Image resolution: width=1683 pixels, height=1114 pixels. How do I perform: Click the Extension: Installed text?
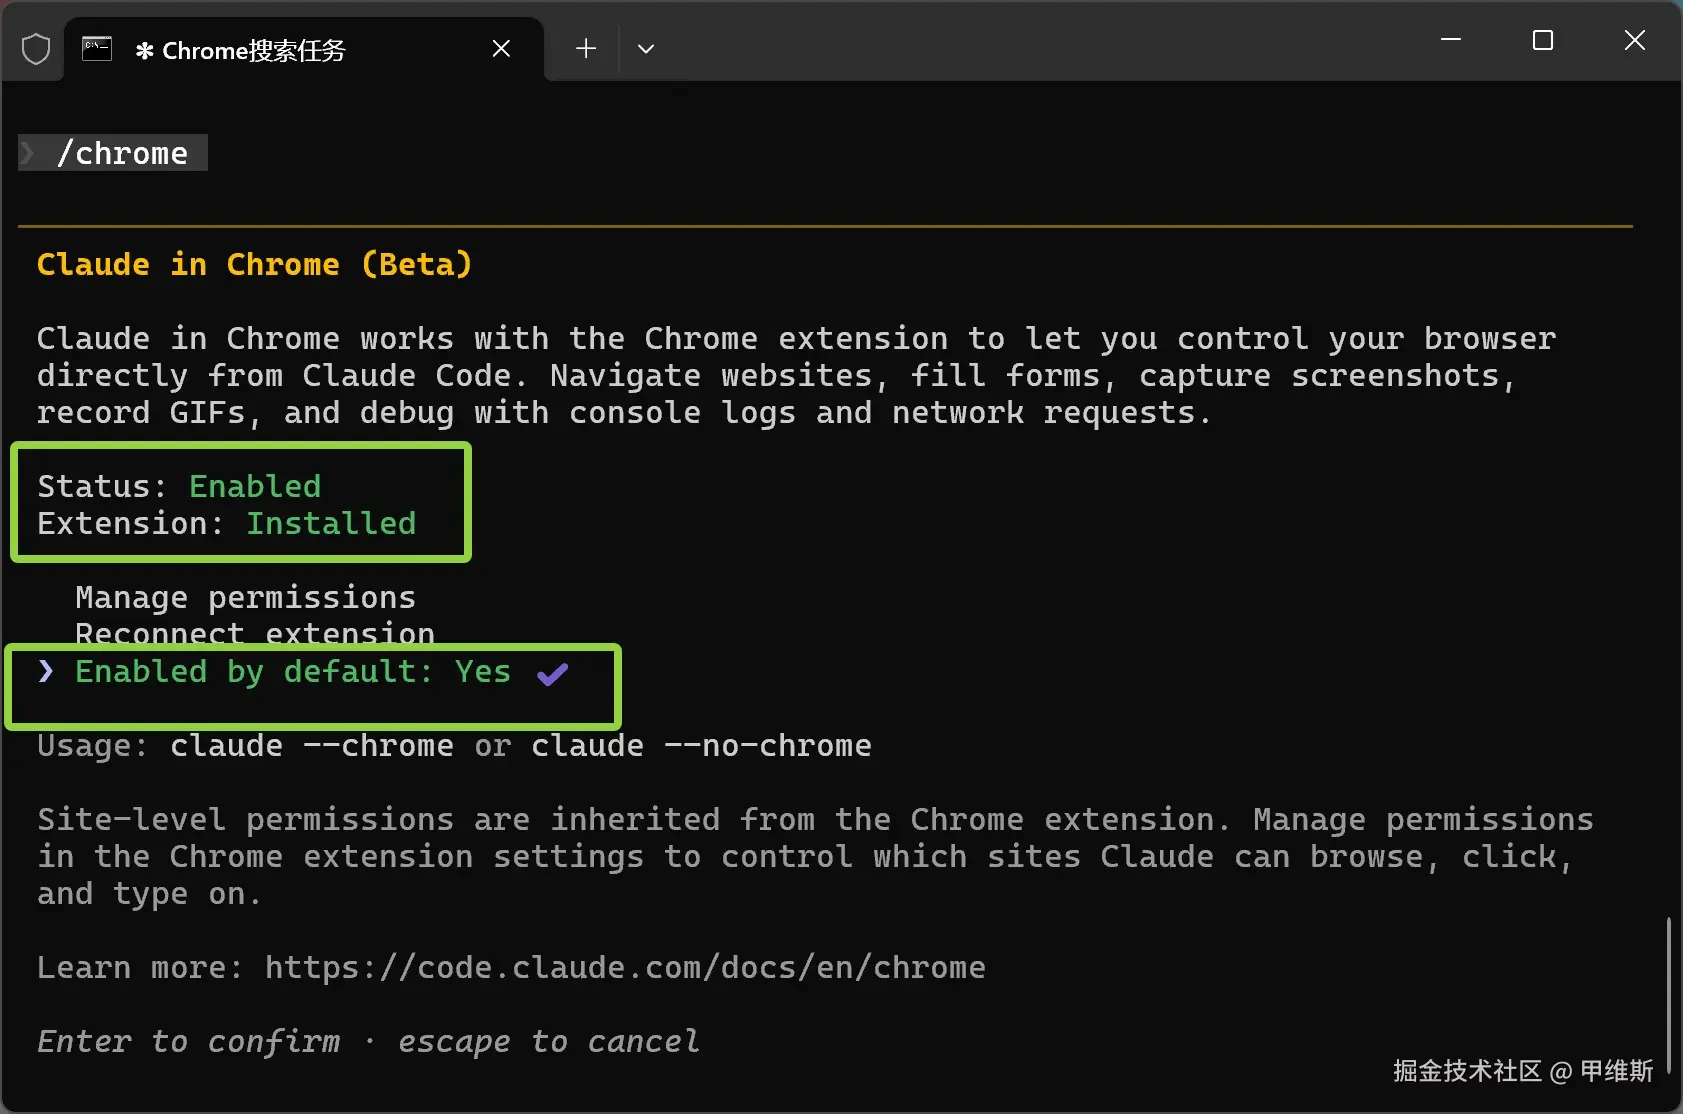[x=227, y=524]
